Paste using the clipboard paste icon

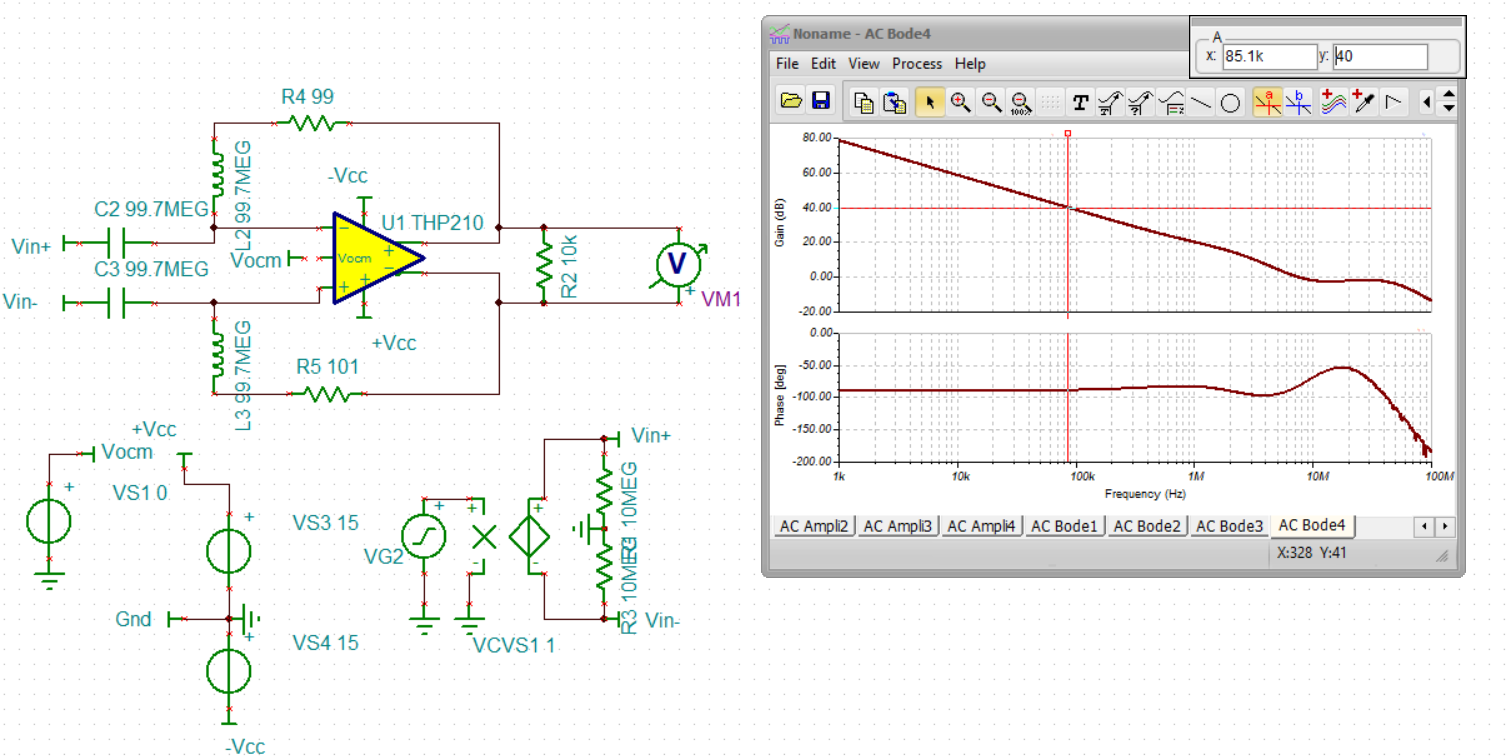coord(896,102)
